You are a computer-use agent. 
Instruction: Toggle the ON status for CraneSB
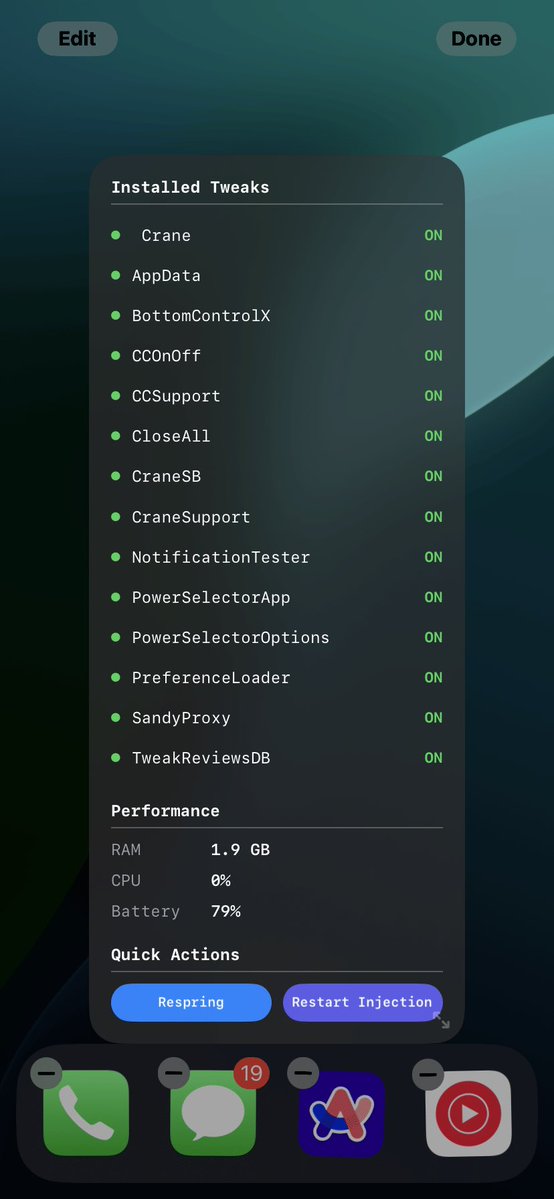(x=434, y=476)
